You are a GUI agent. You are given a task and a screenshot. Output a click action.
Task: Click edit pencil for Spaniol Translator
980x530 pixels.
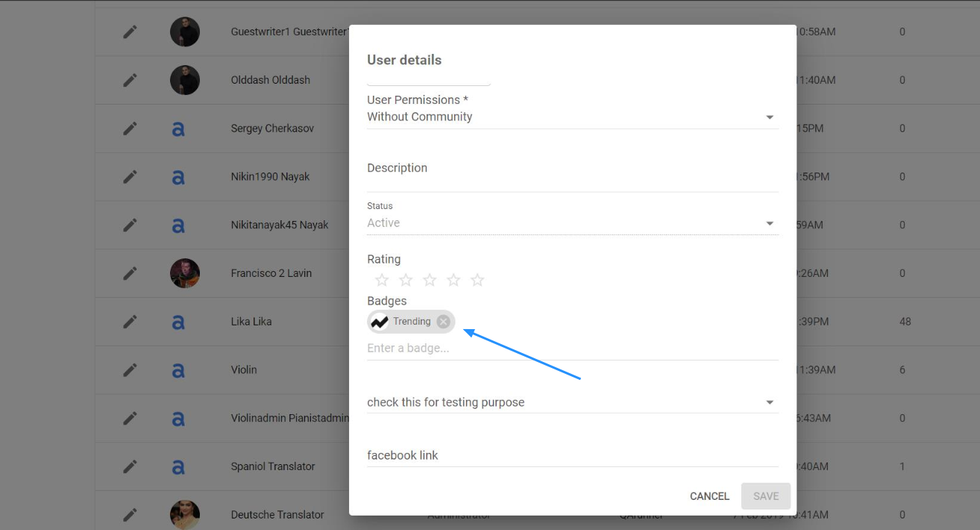[130, 466]
